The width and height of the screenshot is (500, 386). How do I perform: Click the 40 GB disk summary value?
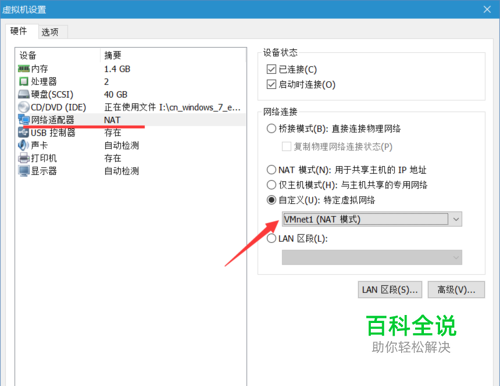tap(116, 95)
